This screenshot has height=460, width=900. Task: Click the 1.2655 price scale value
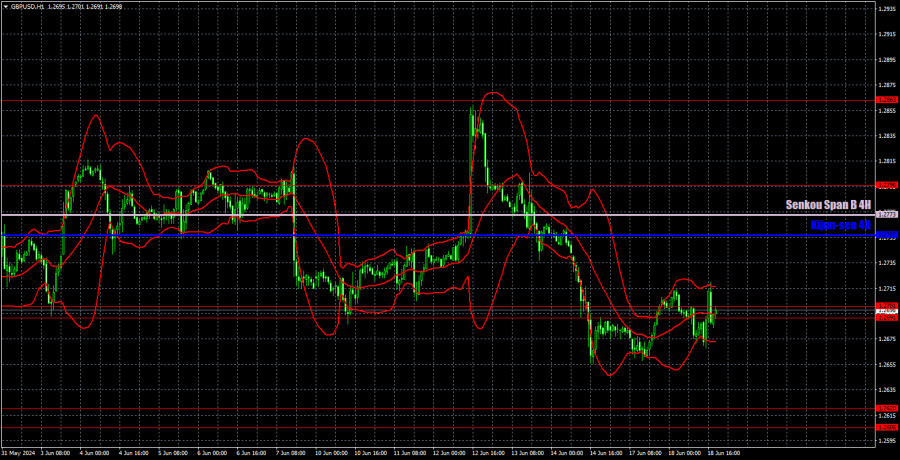coord(886,364)
